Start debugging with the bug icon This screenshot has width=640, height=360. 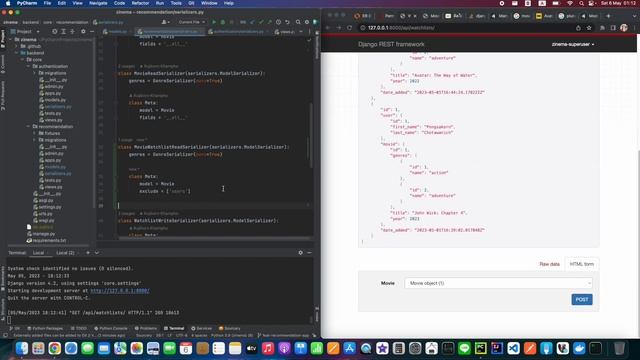click(x=222, y=22)
